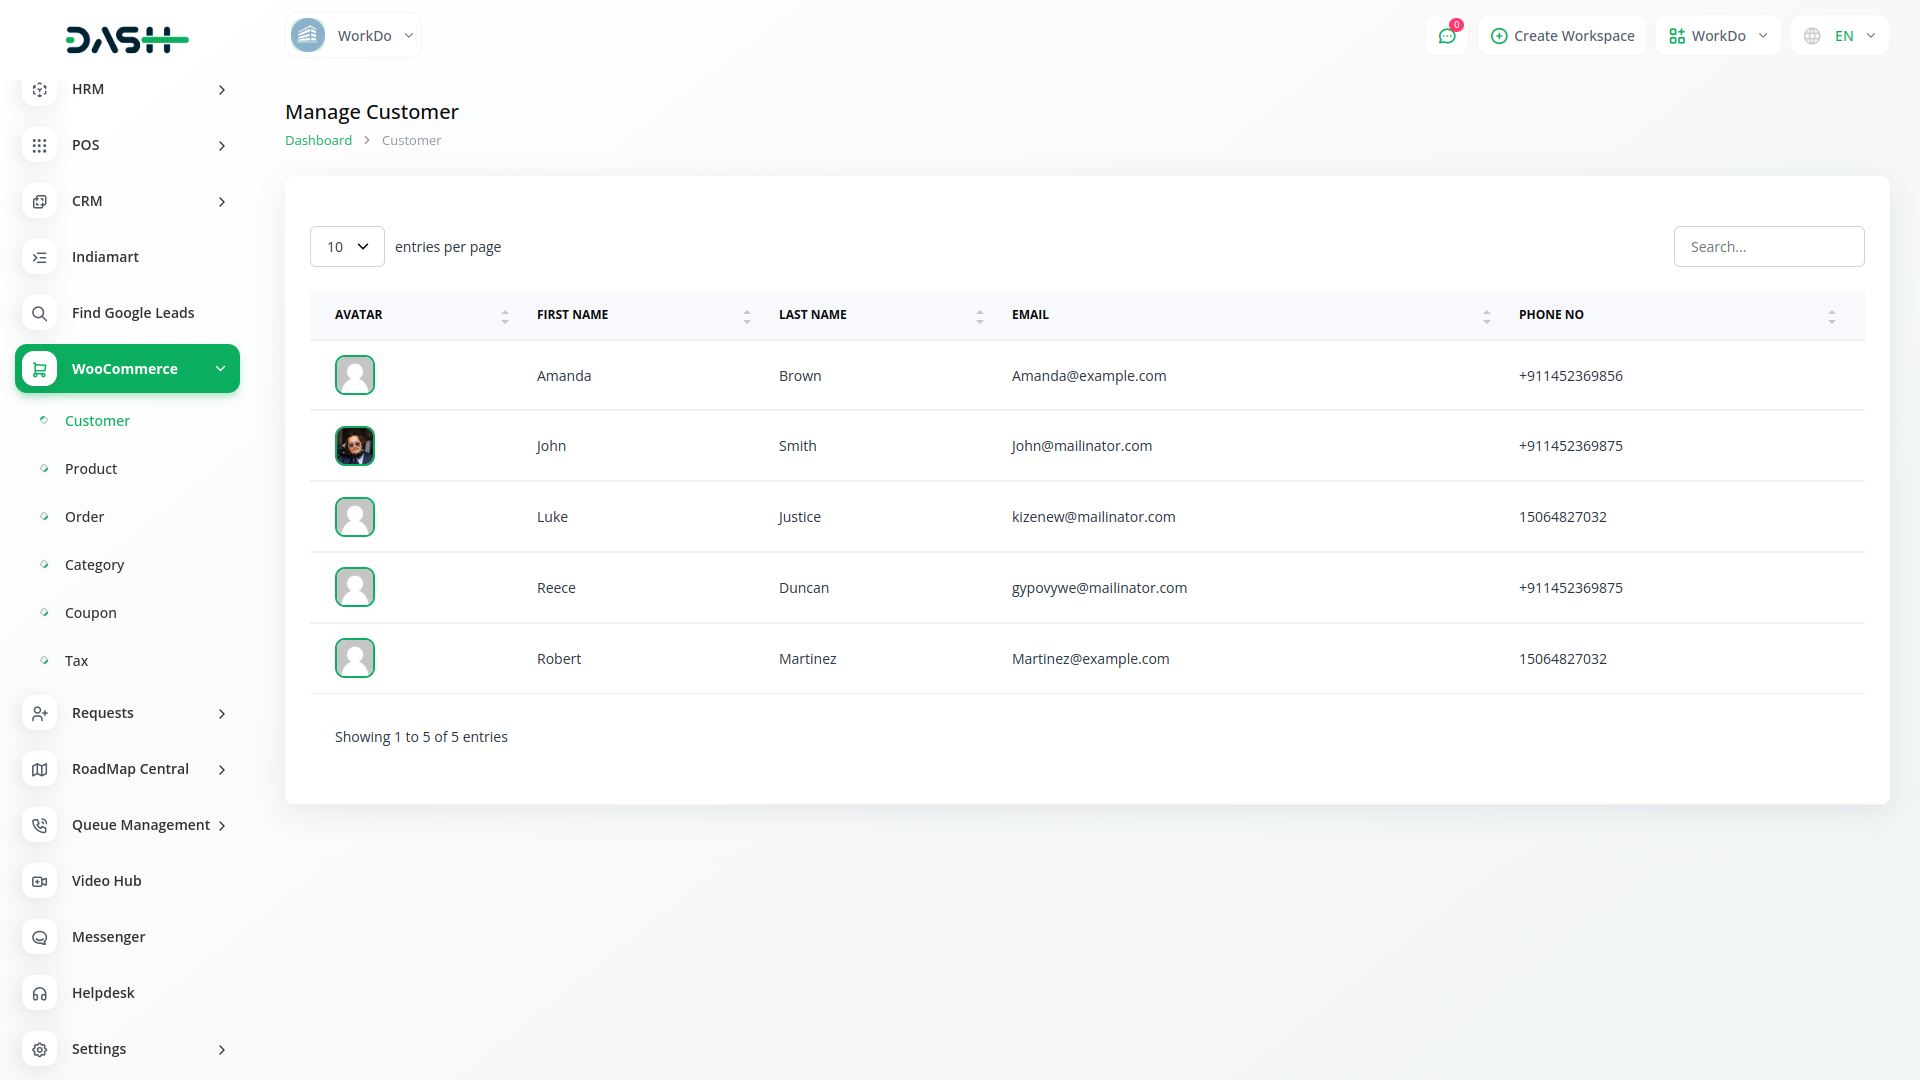Open the EN language dropdown

click(1841, 36)
